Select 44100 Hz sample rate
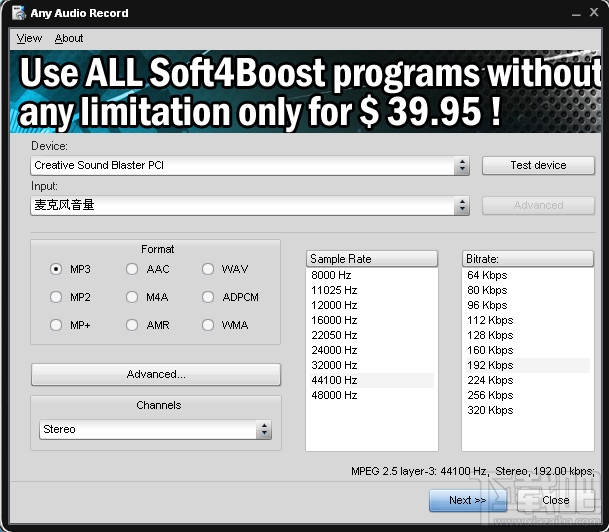This screenshot has height=532, width=609. (372, 380)
